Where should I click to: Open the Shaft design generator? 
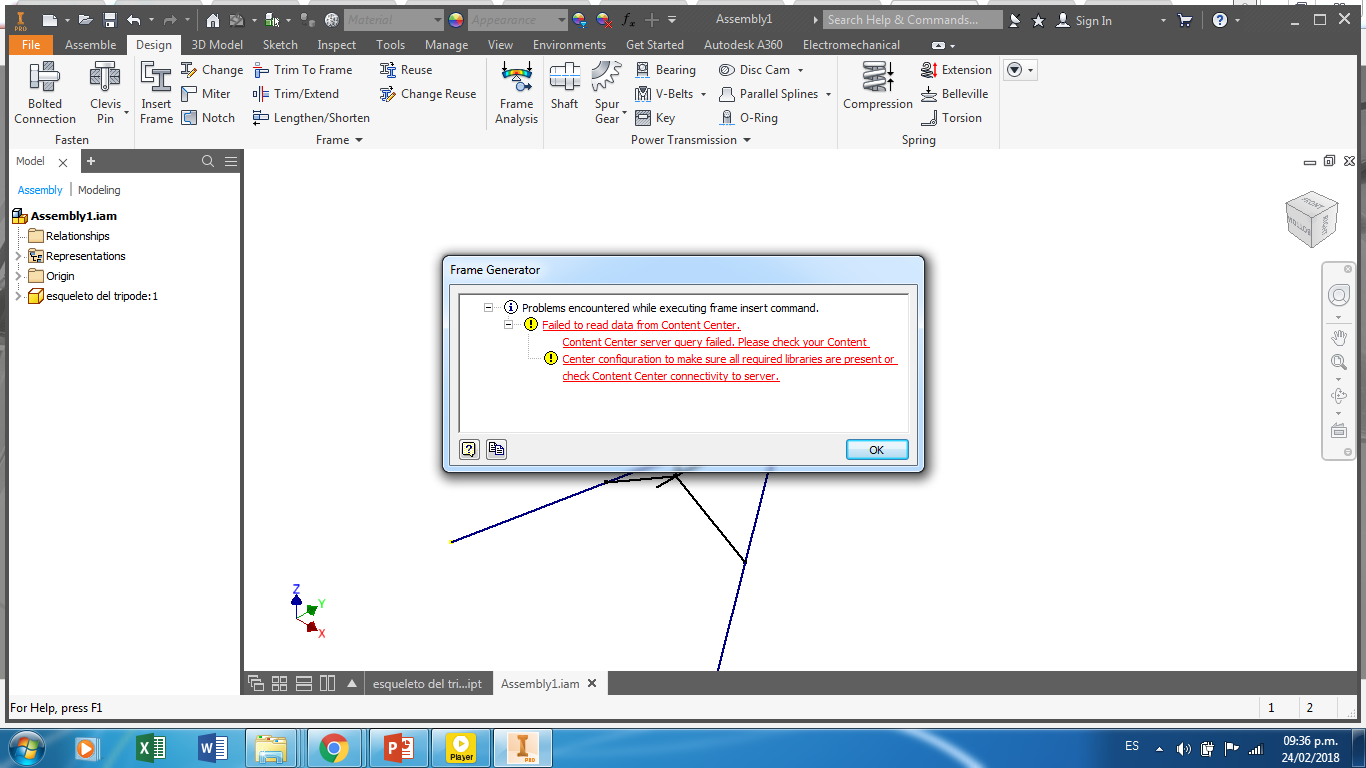click(564, 90)
